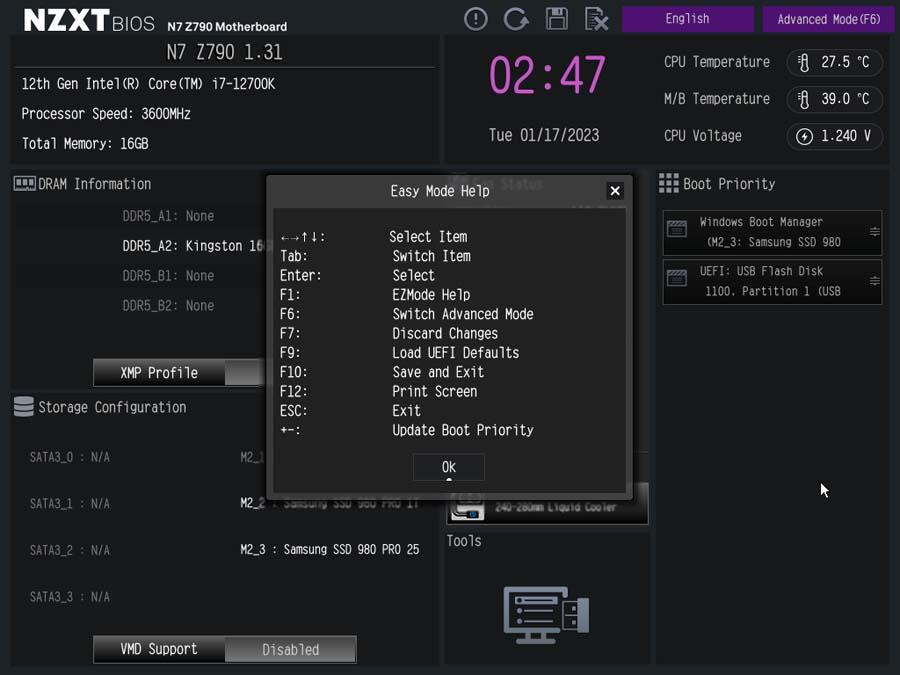The height and width of the screenshot is (675, 900).
Task: Click the Processor Speed: 3600MHz line
Action: coord(106,114)
